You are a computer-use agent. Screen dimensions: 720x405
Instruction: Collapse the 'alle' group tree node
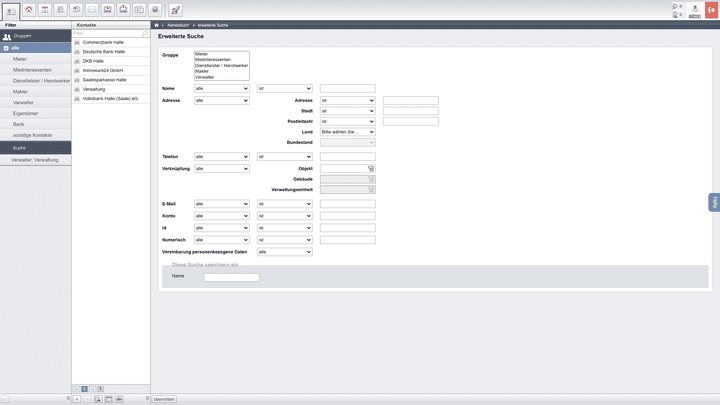tap(5, 47)
